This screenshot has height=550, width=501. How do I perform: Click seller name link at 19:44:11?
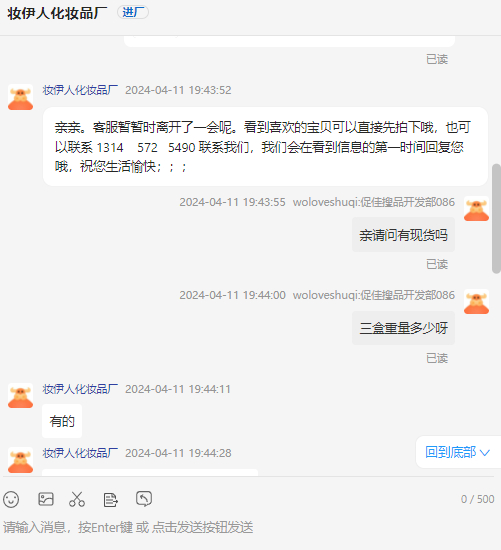[80, 389]
